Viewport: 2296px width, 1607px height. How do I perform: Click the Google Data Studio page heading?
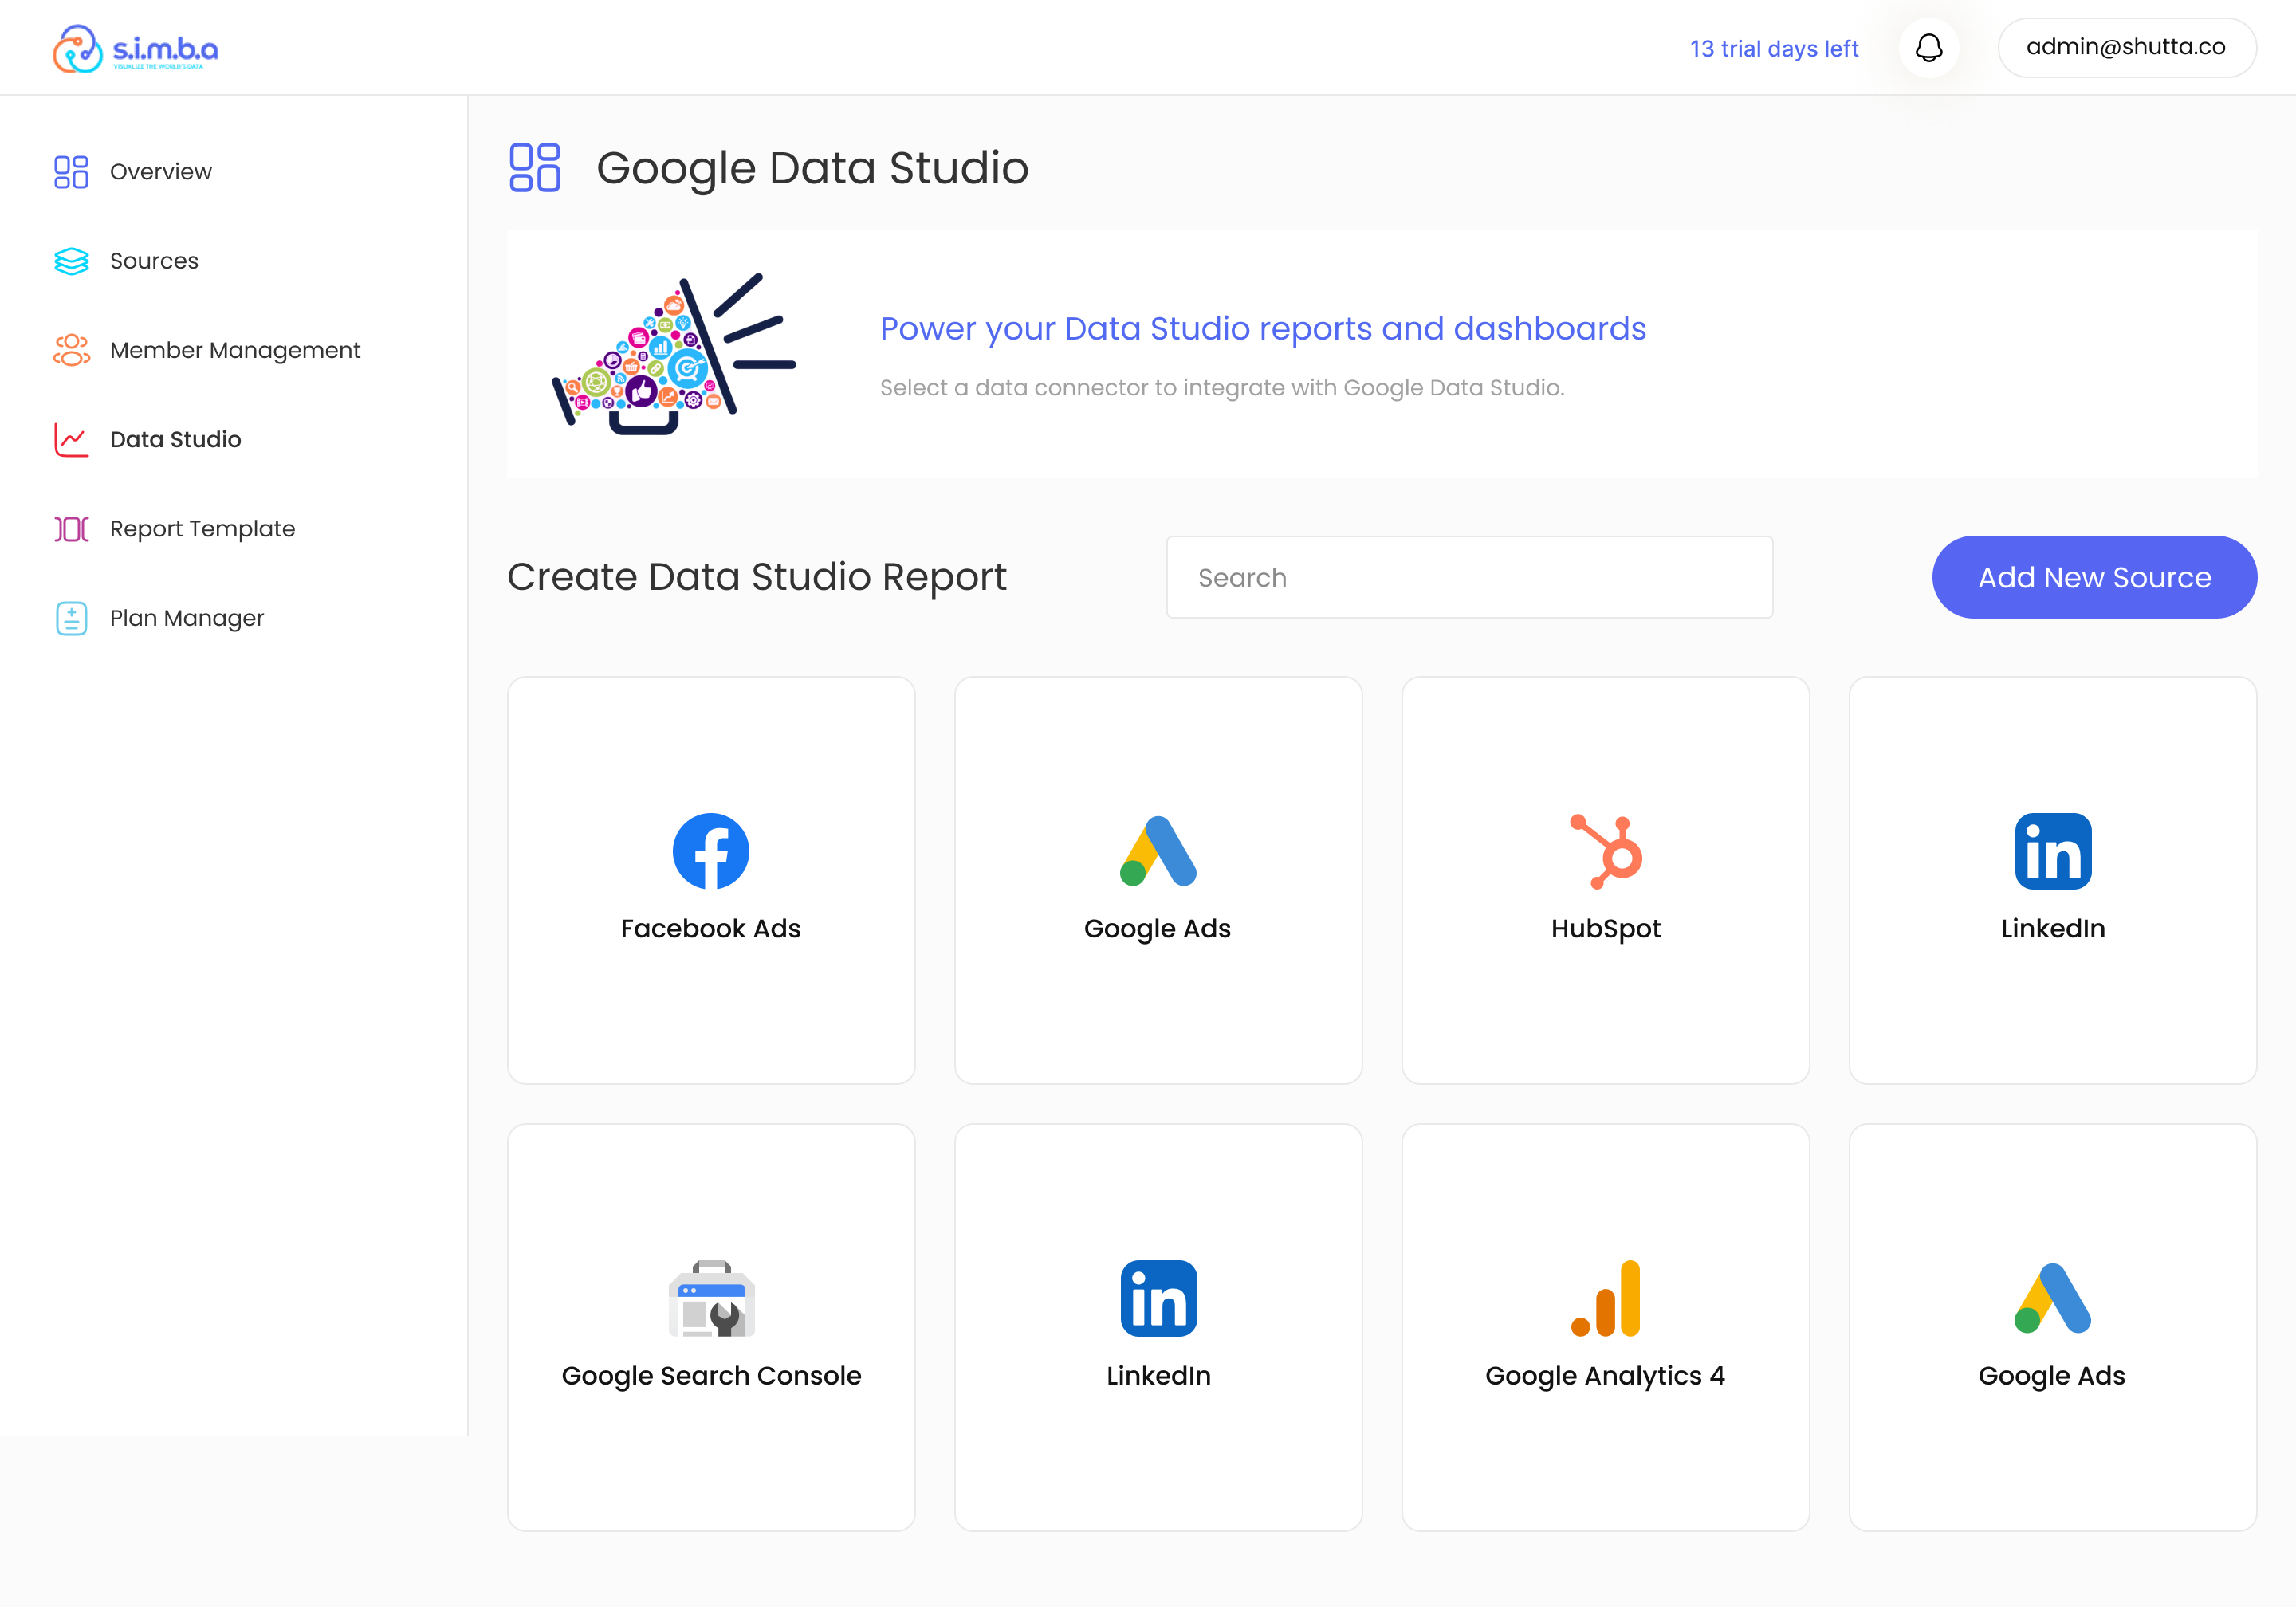click(812, 168)
